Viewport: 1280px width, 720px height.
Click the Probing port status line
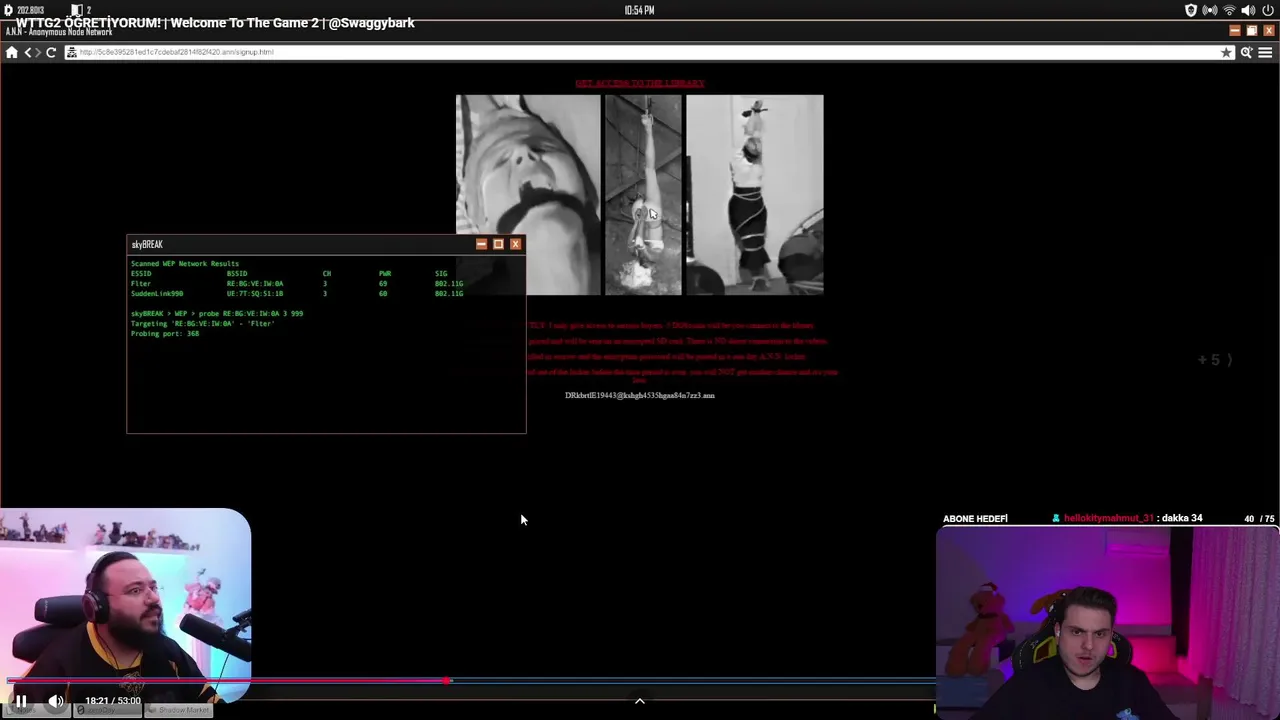[x=165, y=334]
